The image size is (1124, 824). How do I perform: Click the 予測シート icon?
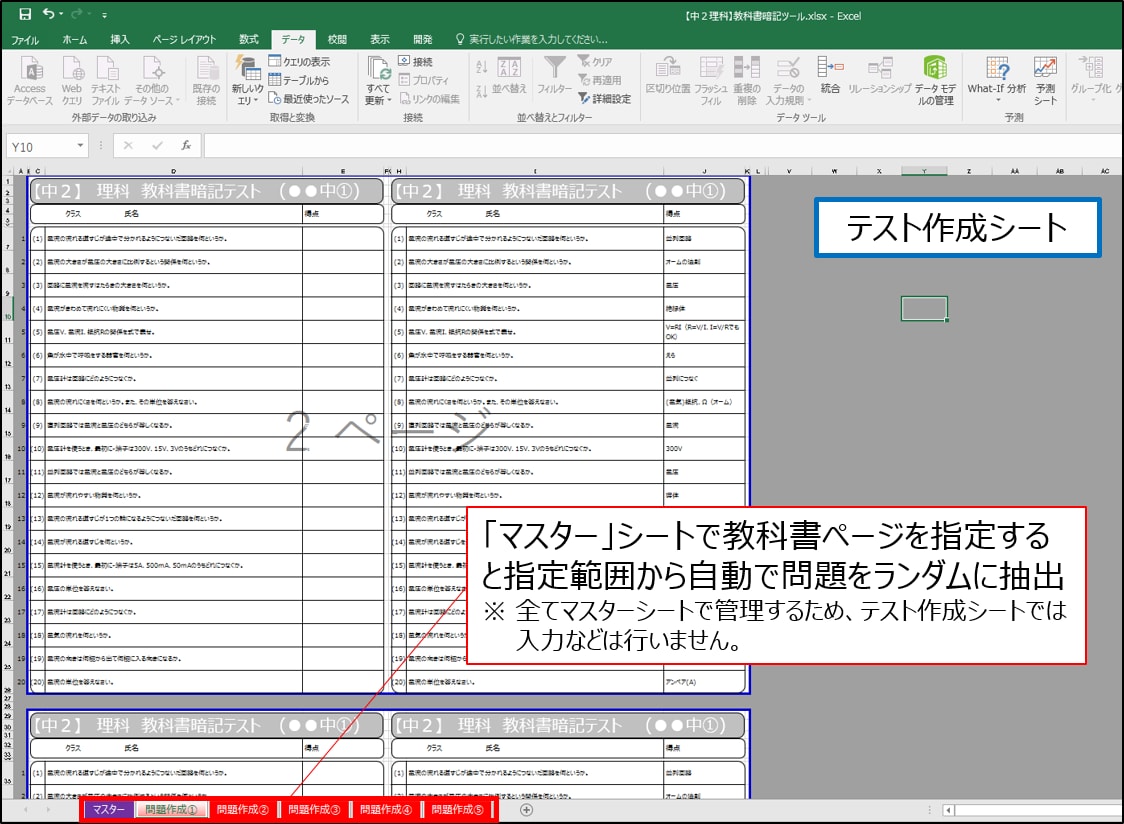[x=1045, y=80]
